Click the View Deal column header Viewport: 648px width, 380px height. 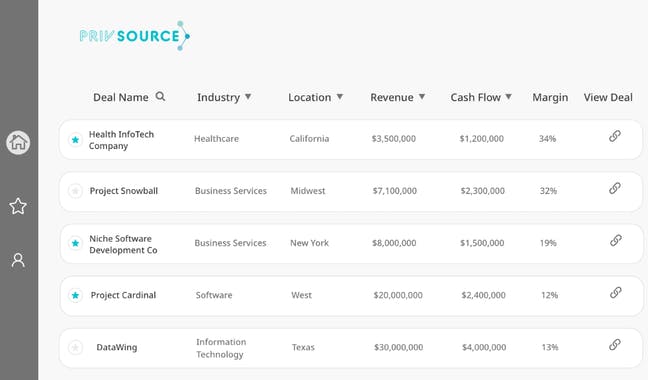click(608, 97)
